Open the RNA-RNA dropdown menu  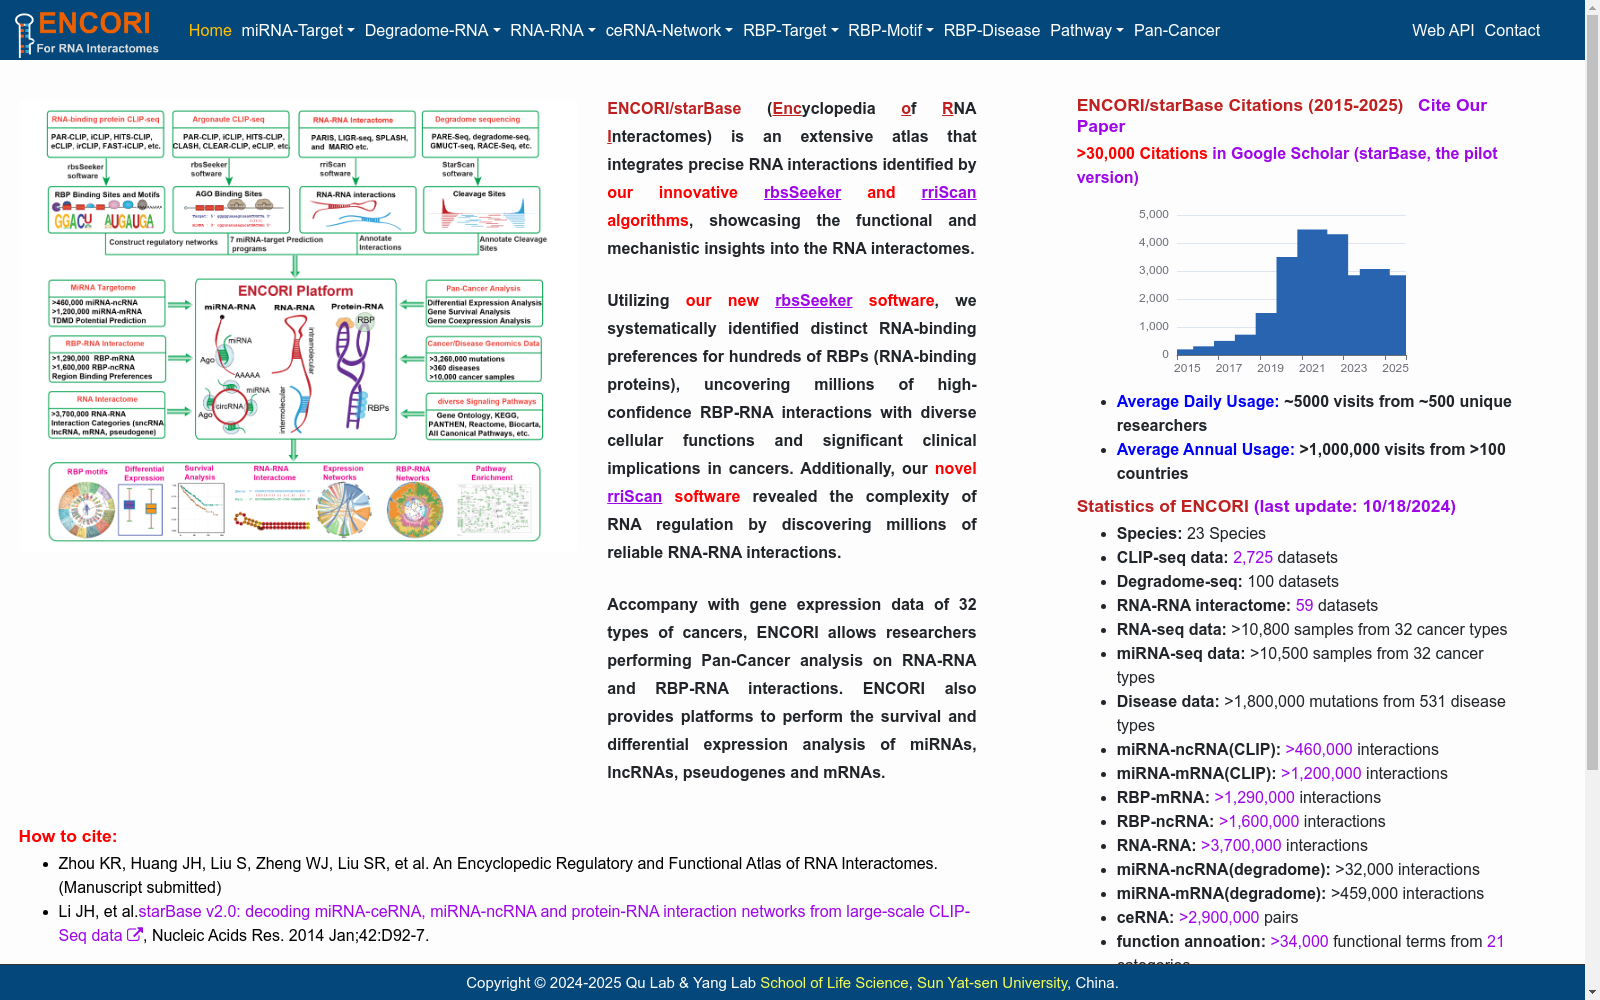[x=553, y=30]
